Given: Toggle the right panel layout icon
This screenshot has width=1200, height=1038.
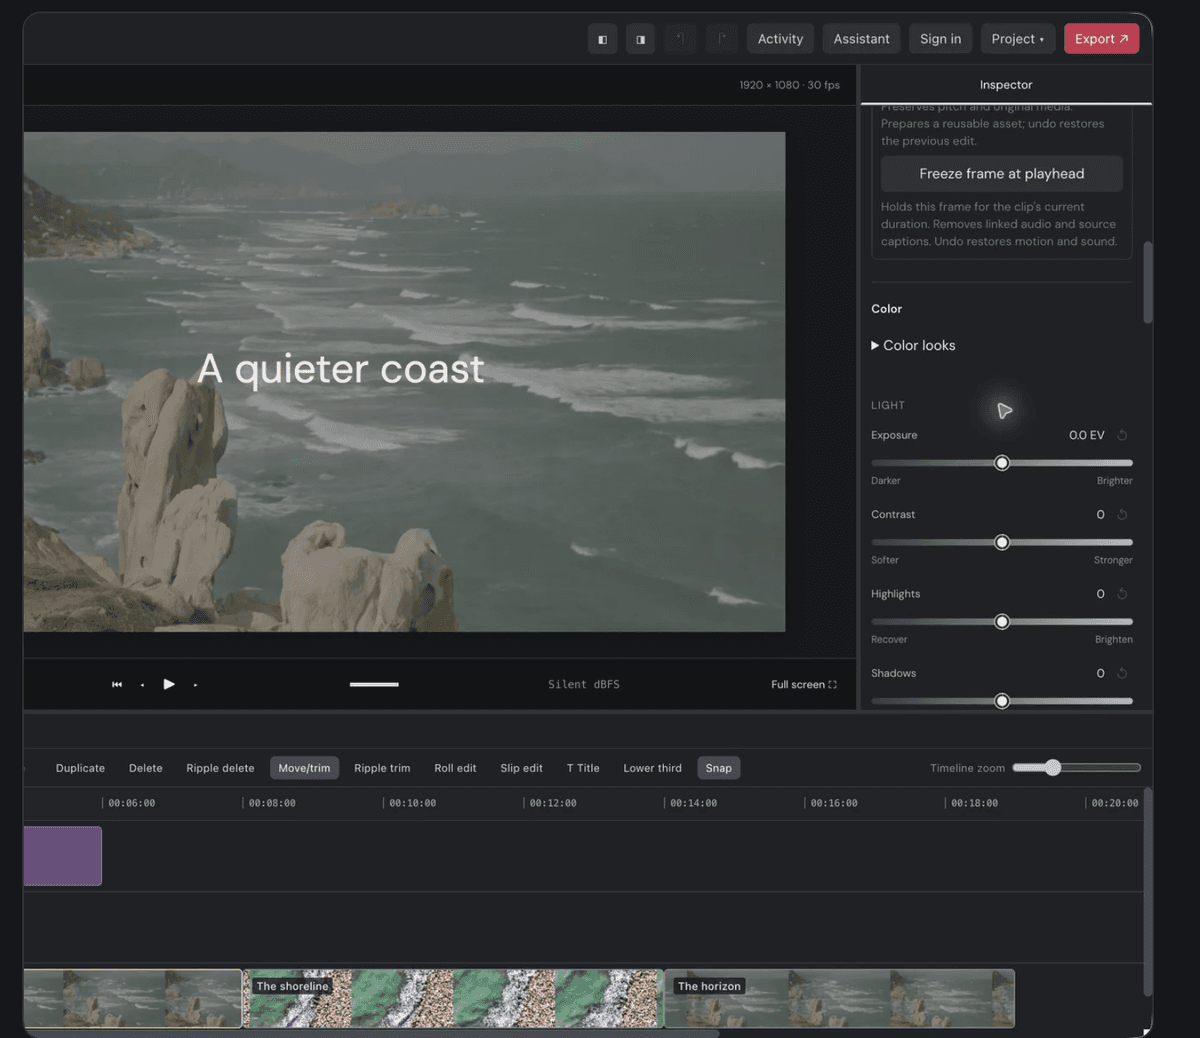Looking at the screenshot, I should point(641,39).
